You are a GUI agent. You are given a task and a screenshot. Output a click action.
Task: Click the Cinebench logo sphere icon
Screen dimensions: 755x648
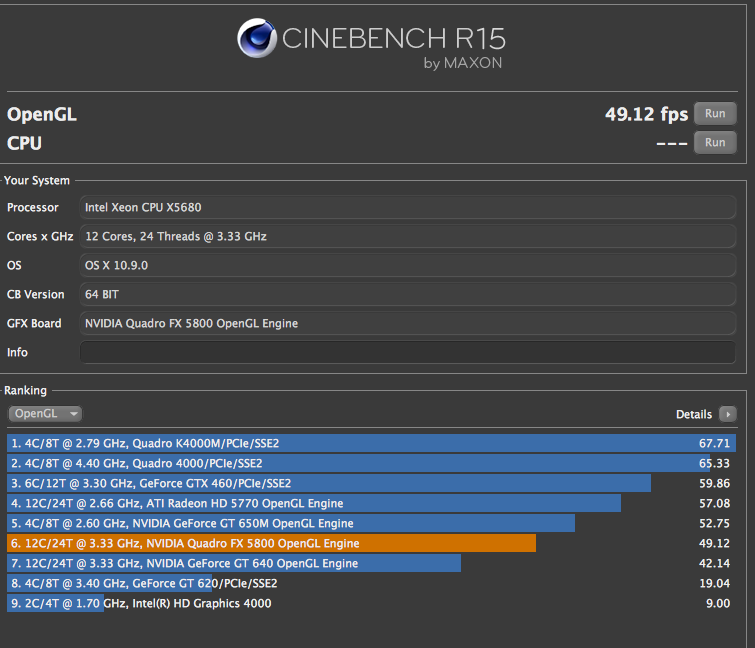point(257,38)
